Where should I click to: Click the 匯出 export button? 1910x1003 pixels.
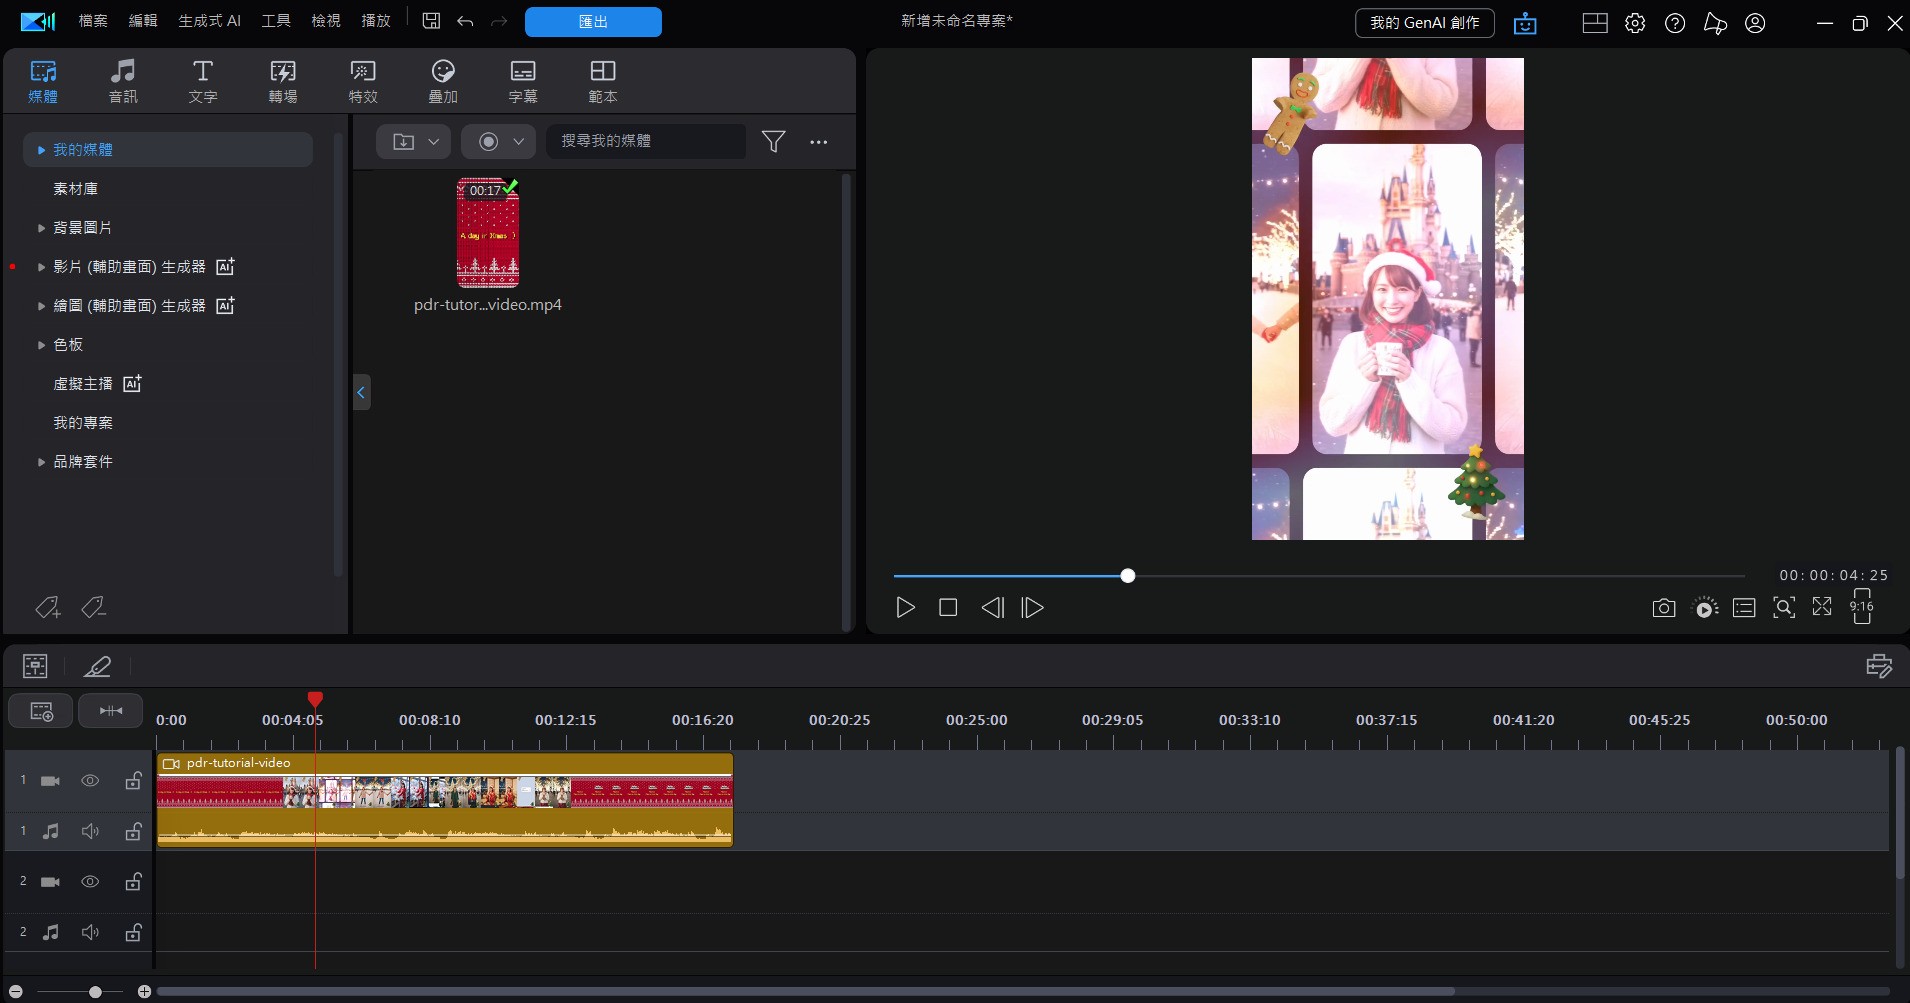593,22
